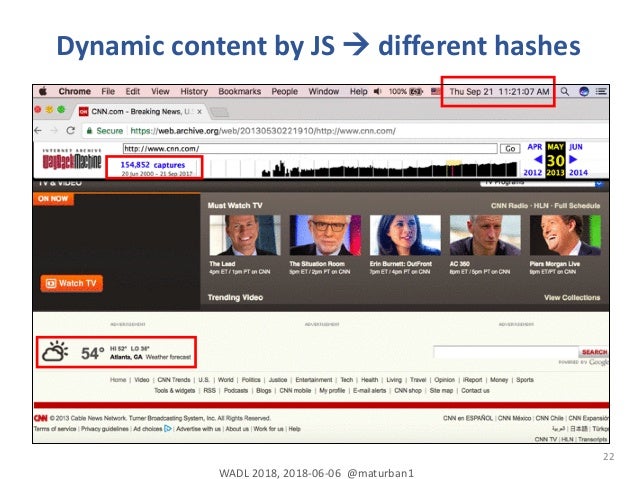Open the TV Programs dropdown
The image size is (638, 479).
(x=541, y=183)
